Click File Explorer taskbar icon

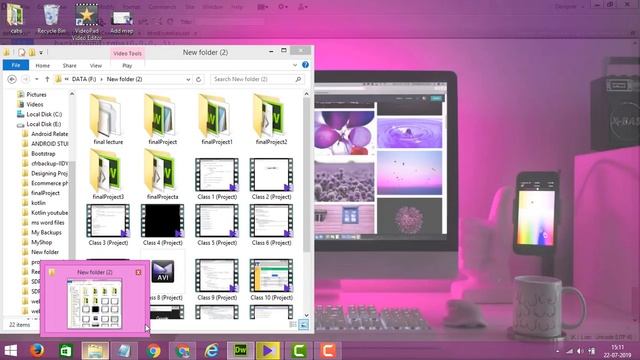95,351
